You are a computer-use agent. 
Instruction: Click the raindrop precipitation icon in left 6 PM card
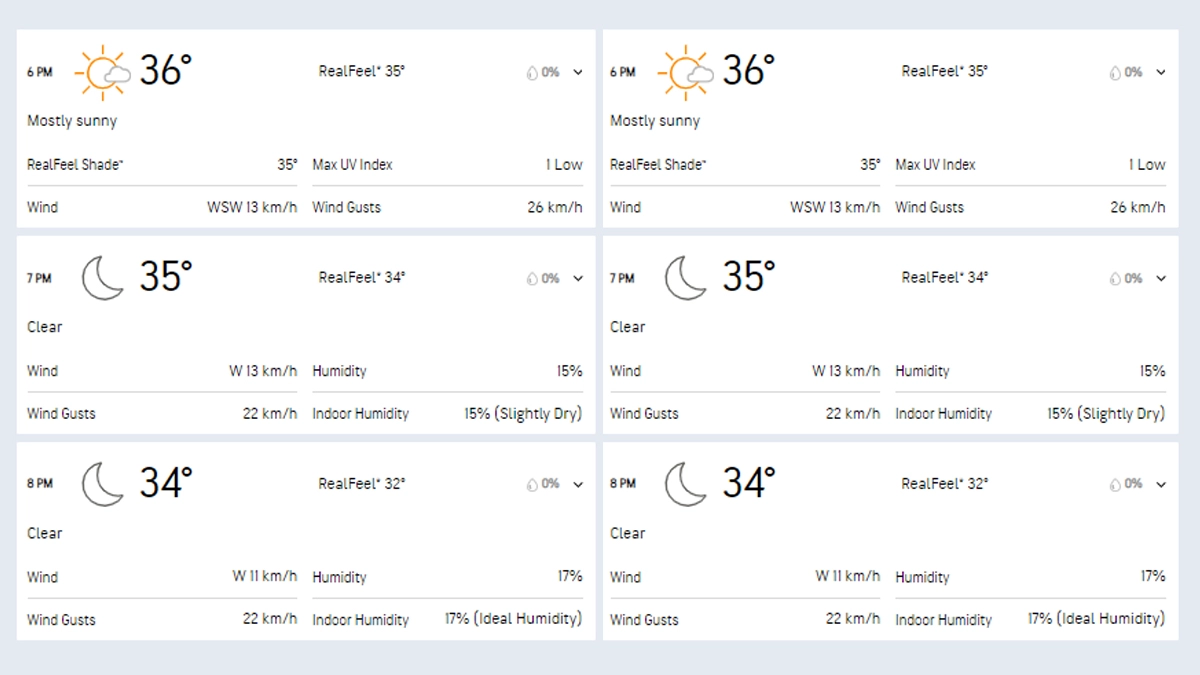[532, 73]
